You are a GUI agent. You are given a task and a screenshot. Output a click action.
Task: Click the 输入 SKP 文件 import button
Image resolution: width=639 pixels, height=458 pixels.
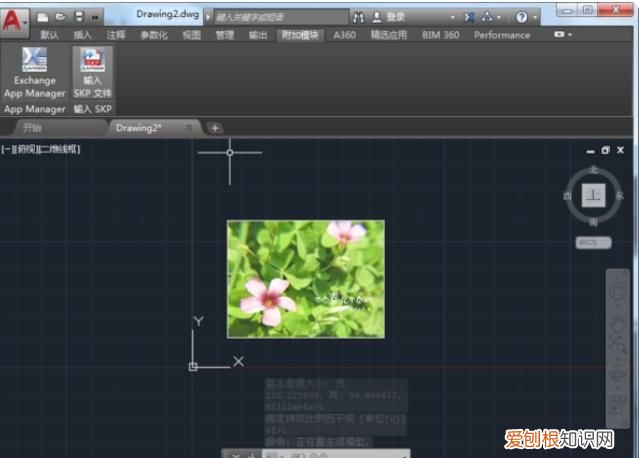93,73
